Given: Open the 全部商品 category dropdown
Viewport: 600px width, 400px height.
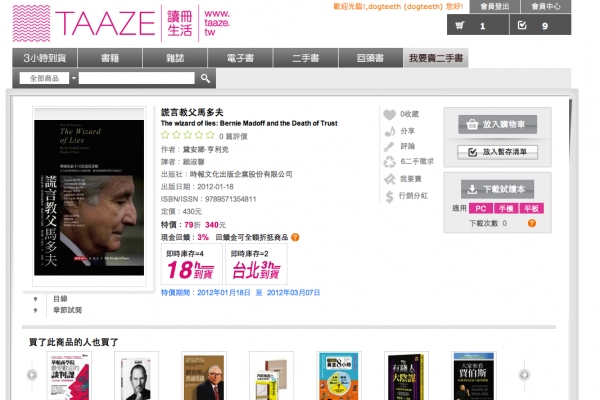Looking at the screenshot, I should tap(48, 78).
